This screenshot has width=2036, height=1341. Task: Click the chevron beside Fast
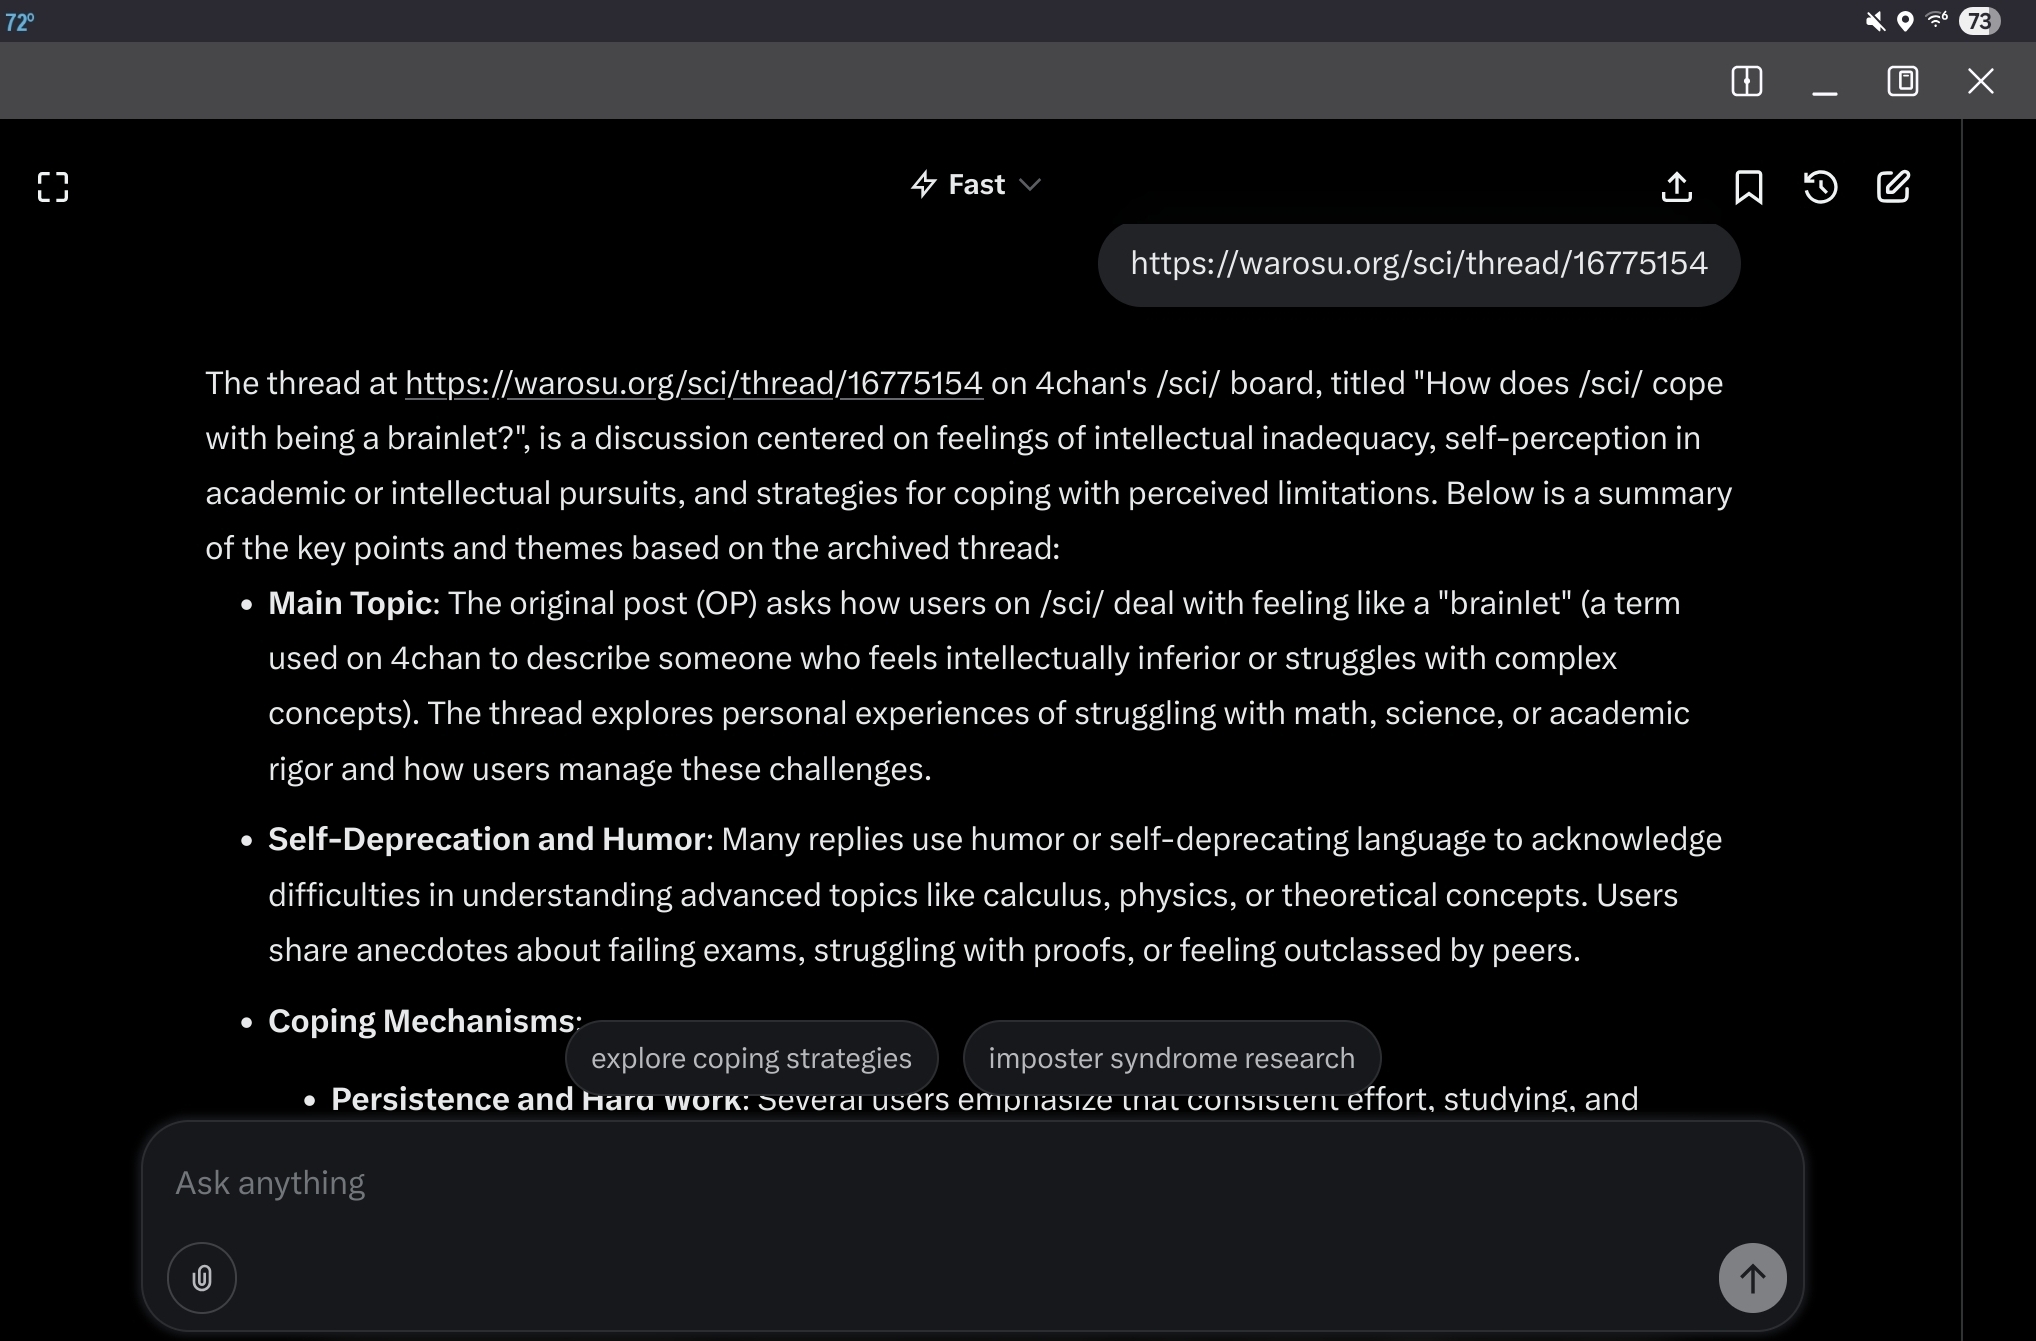click(1030, 185)
